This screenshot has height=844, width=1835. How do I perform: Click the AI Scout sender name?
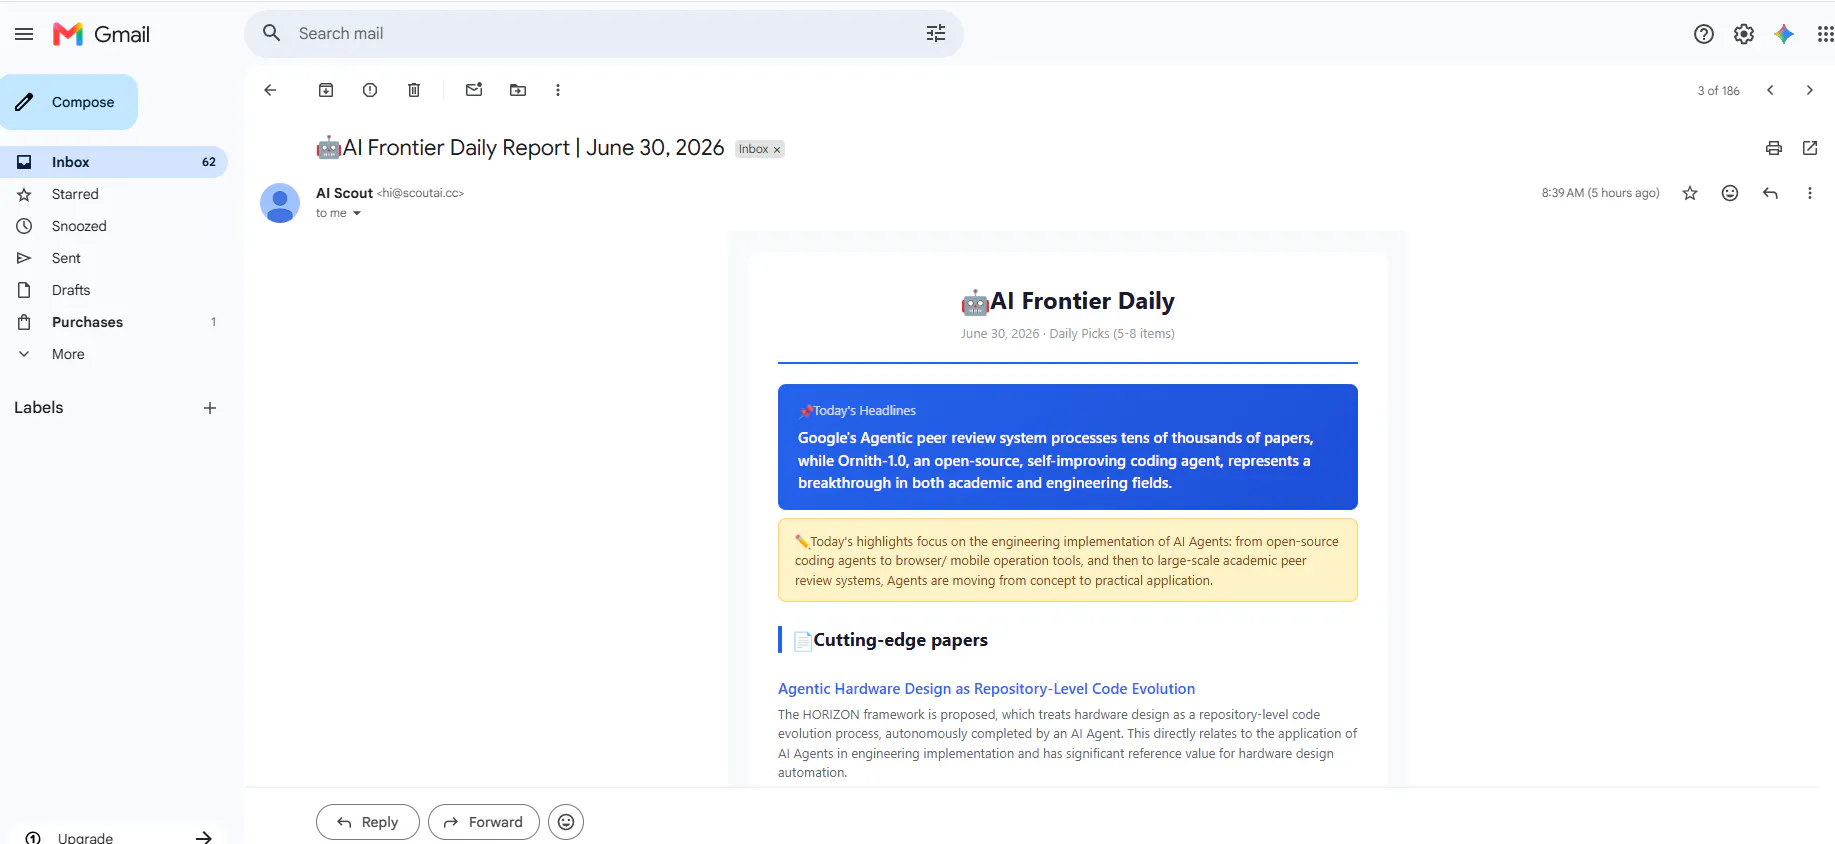(x=344, y=193)
